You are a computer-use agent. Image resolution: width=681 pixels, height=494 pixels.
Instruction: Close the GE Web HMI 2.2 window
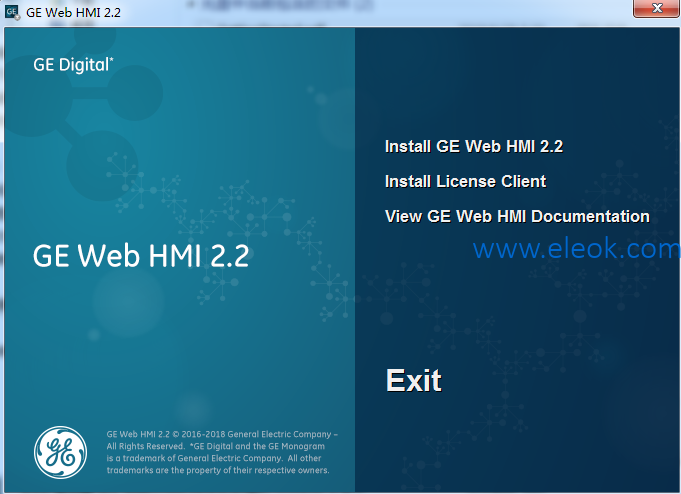(x=656, y=8)
